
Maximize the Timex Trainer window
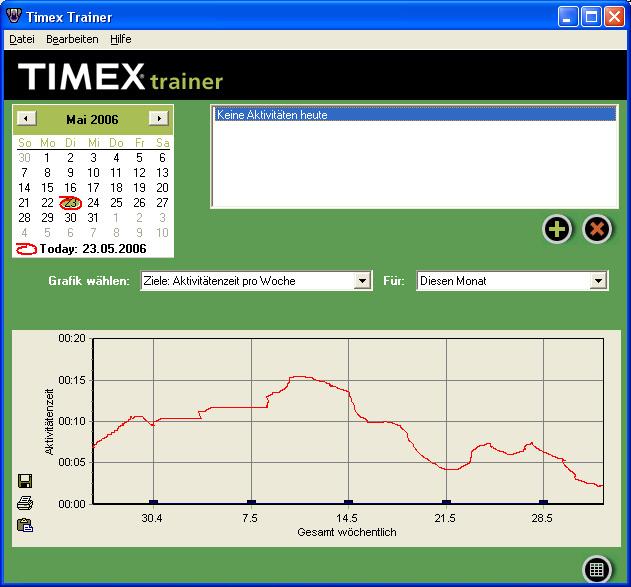[x=591, y=17]
